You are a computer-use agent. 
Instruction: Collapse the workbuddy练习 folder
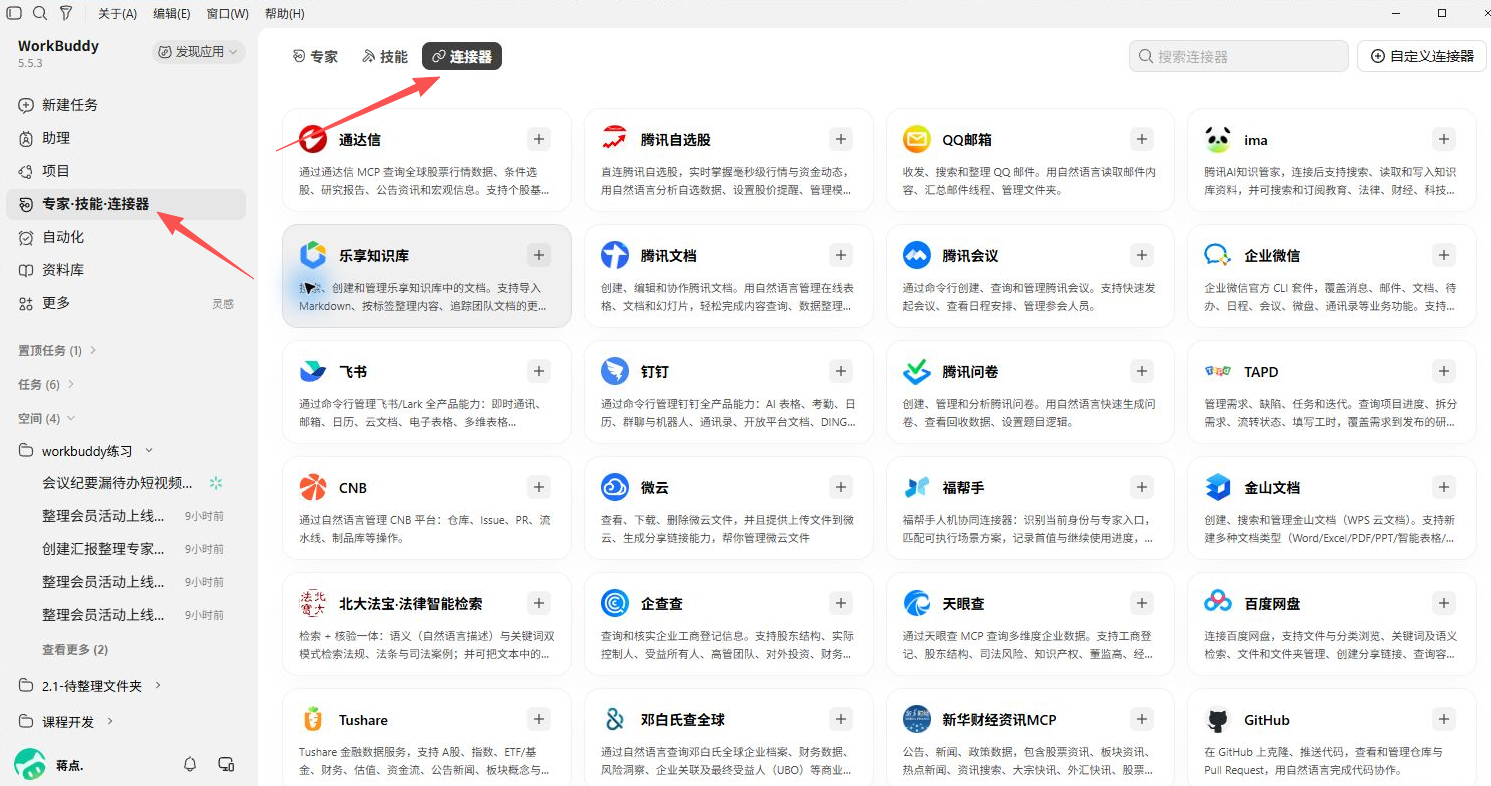point(88,451)
